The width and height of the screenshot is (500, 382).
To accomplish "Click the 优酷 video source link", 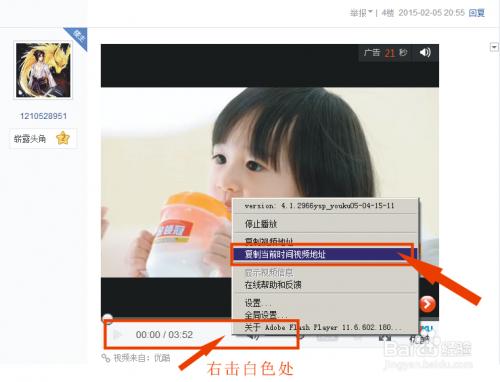I will tap(162, 358).
